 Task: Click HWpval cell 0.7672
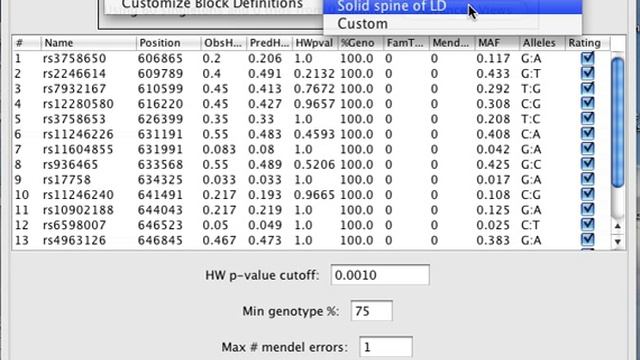click(x=314, y=89)
